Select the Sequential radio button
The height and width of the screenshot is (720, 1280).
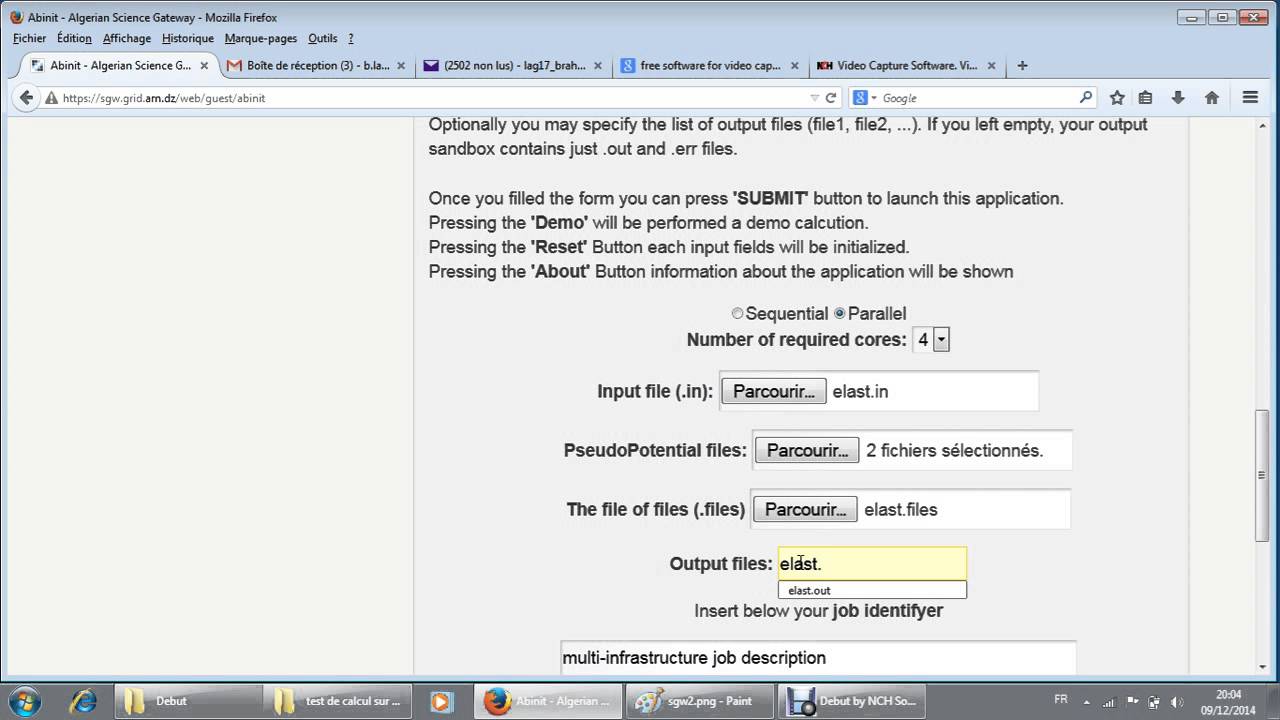[x=737, y=314]
